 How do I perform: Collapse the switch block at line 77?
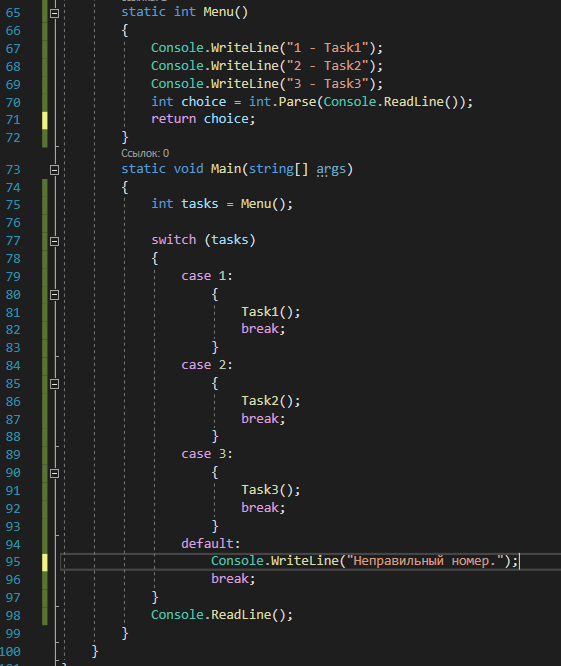(54, 241)
